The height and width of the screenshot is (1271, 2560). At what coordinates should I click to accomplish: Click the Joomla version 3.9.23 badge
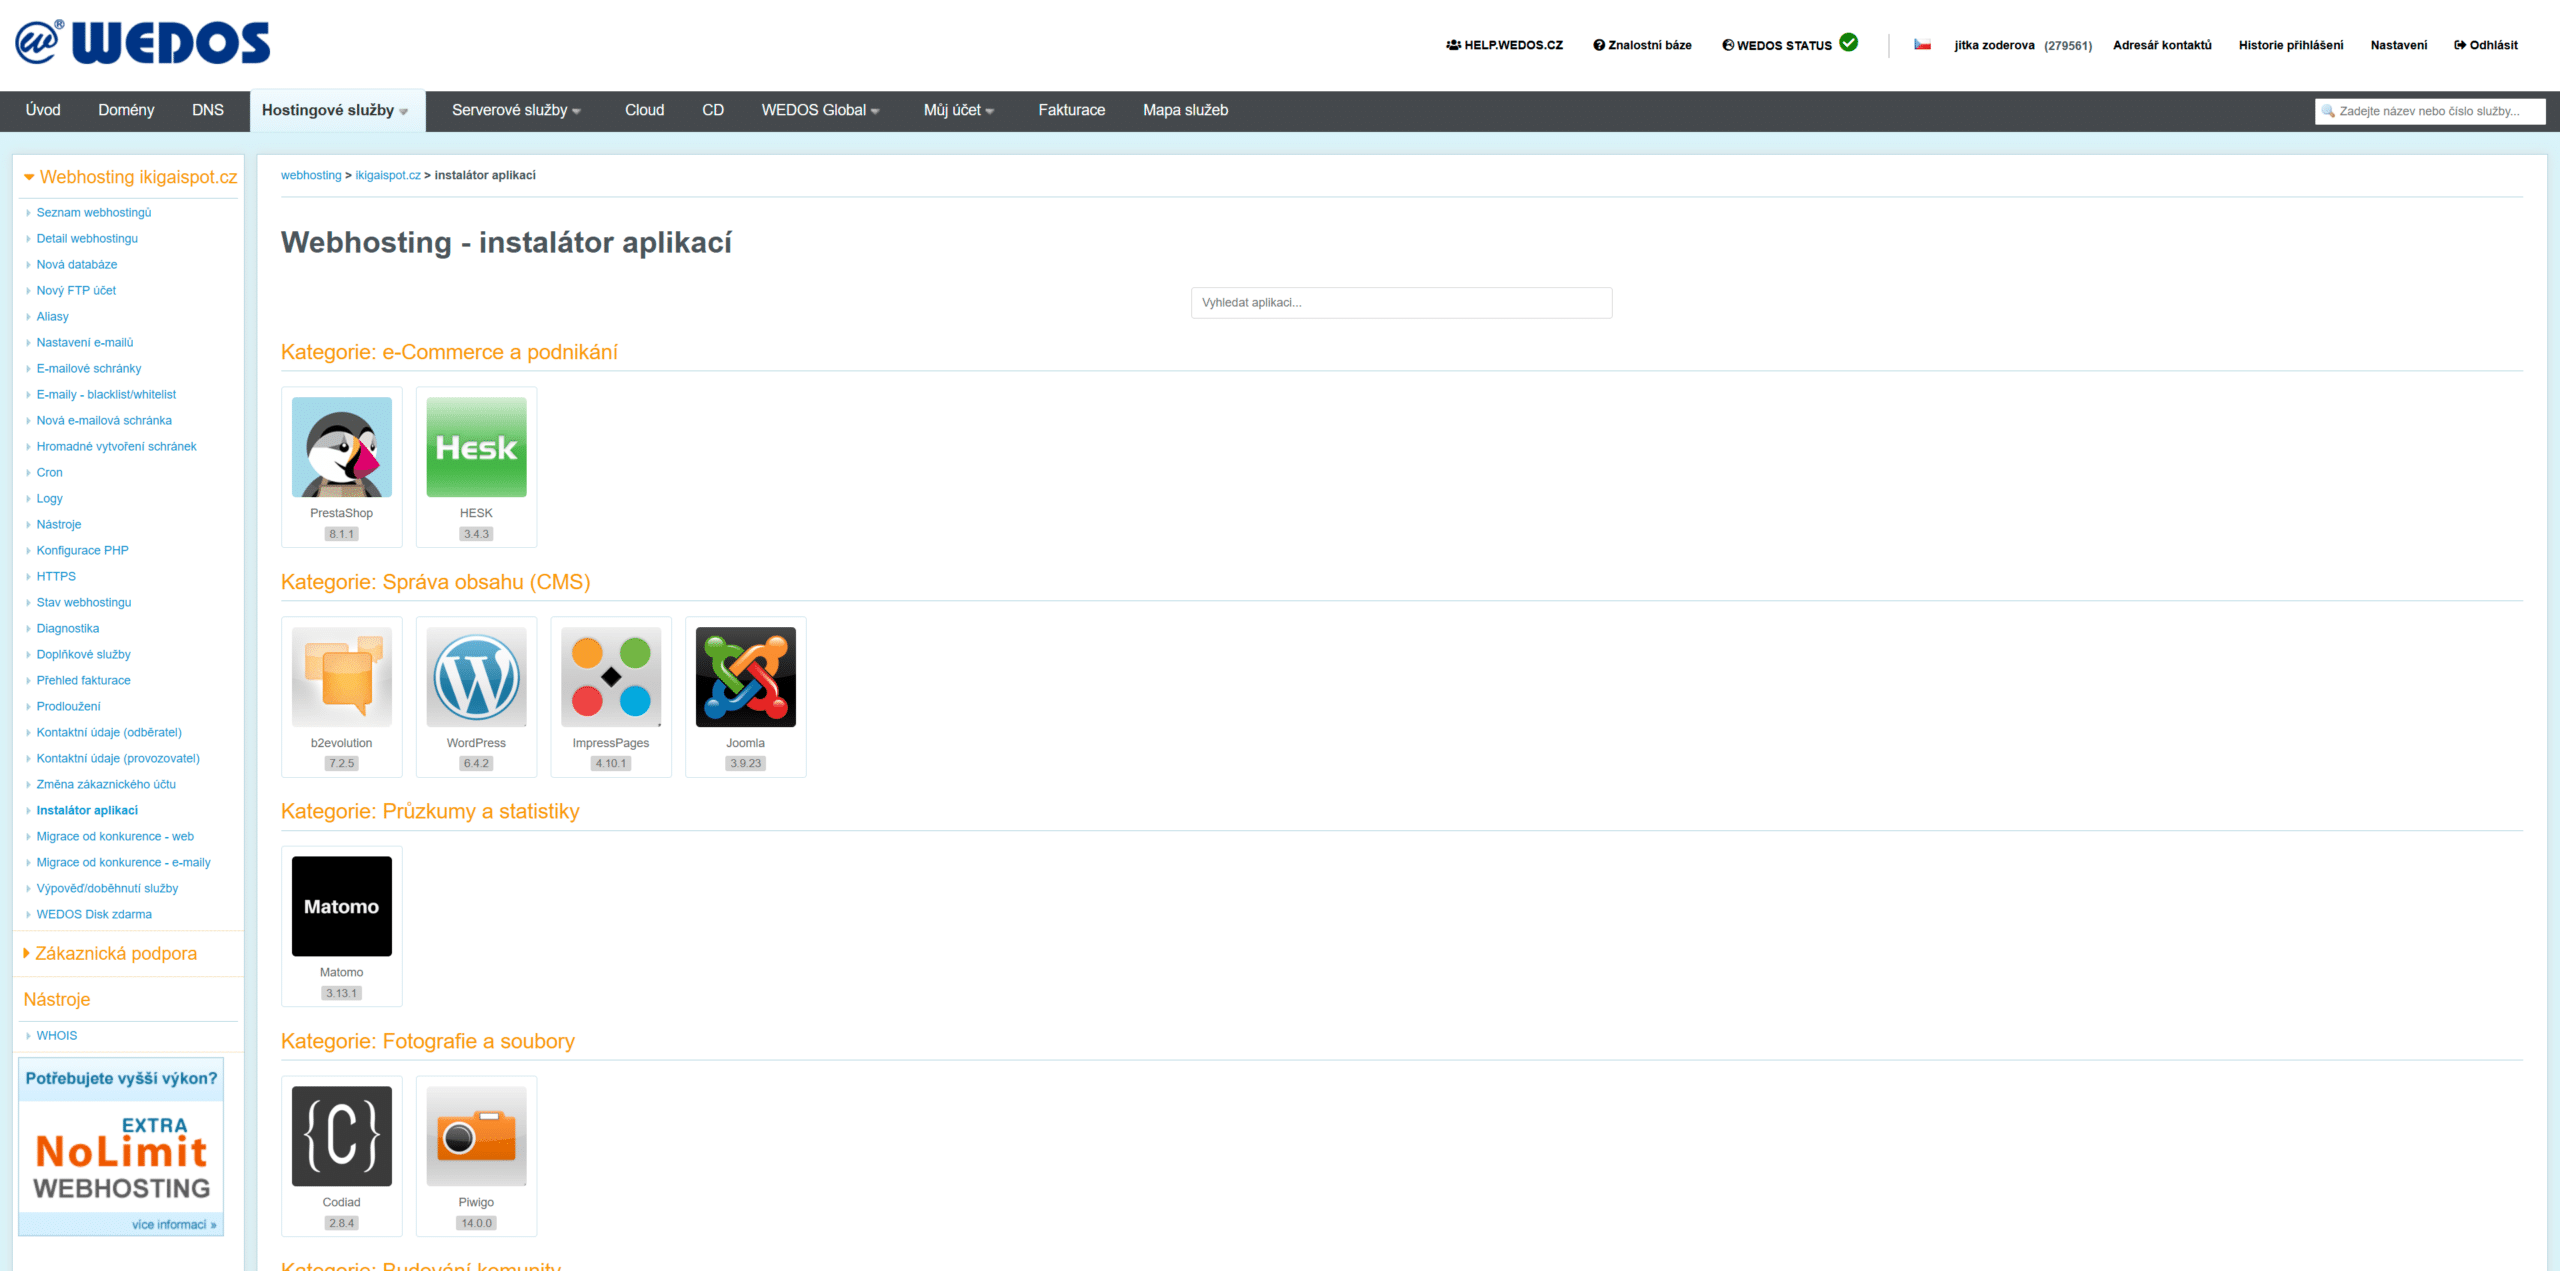tap(745, 763)
